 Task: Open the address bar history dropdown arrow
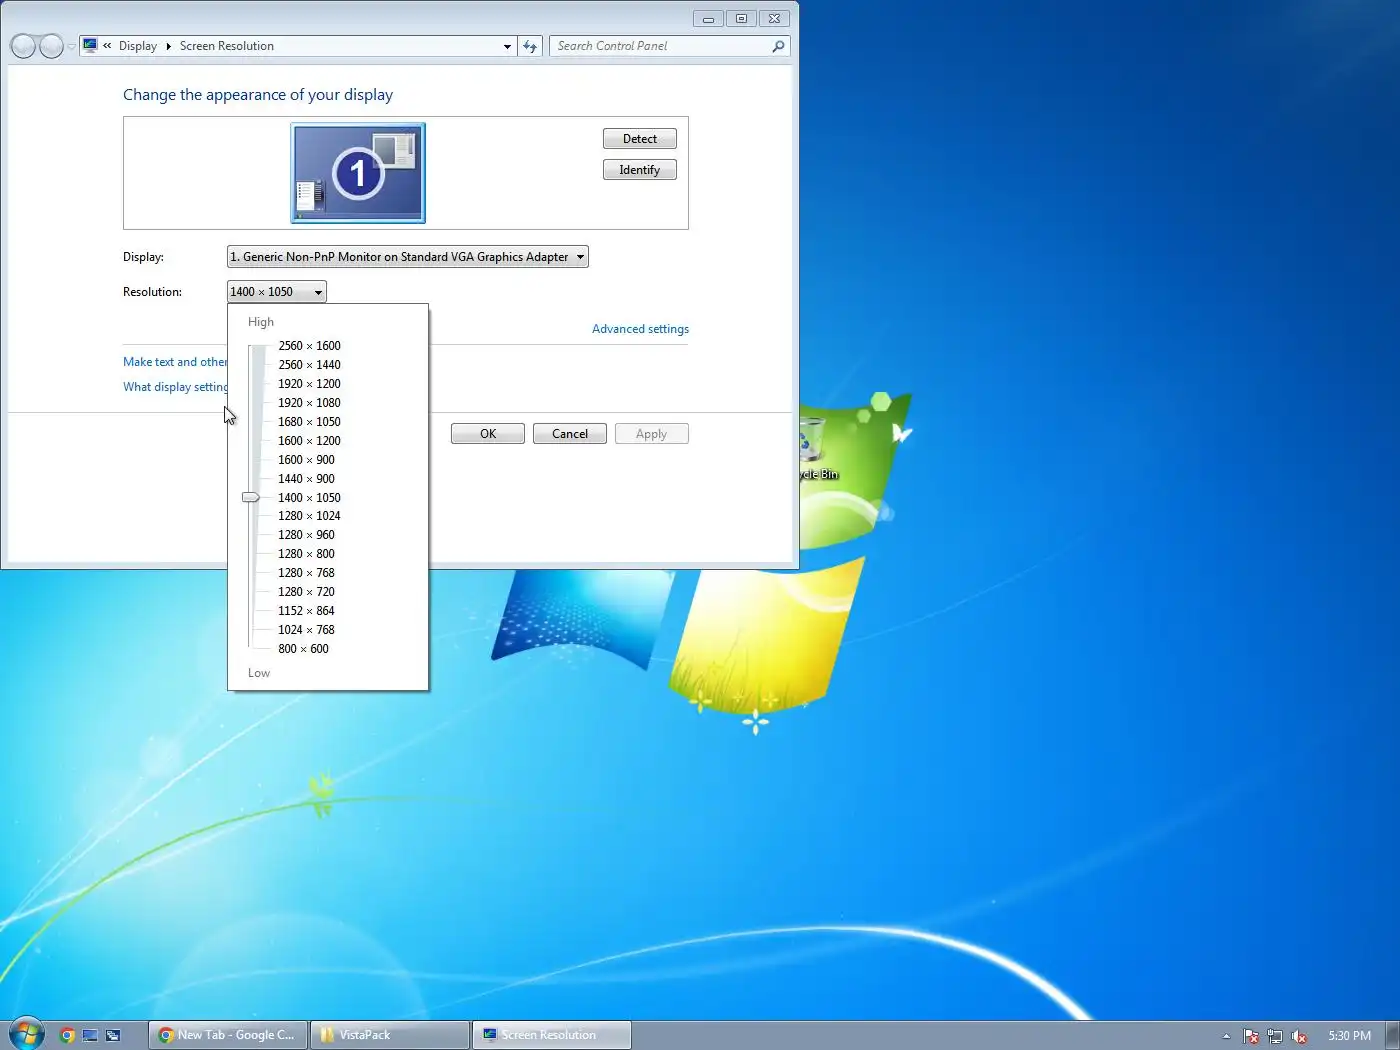pos(507,46)
